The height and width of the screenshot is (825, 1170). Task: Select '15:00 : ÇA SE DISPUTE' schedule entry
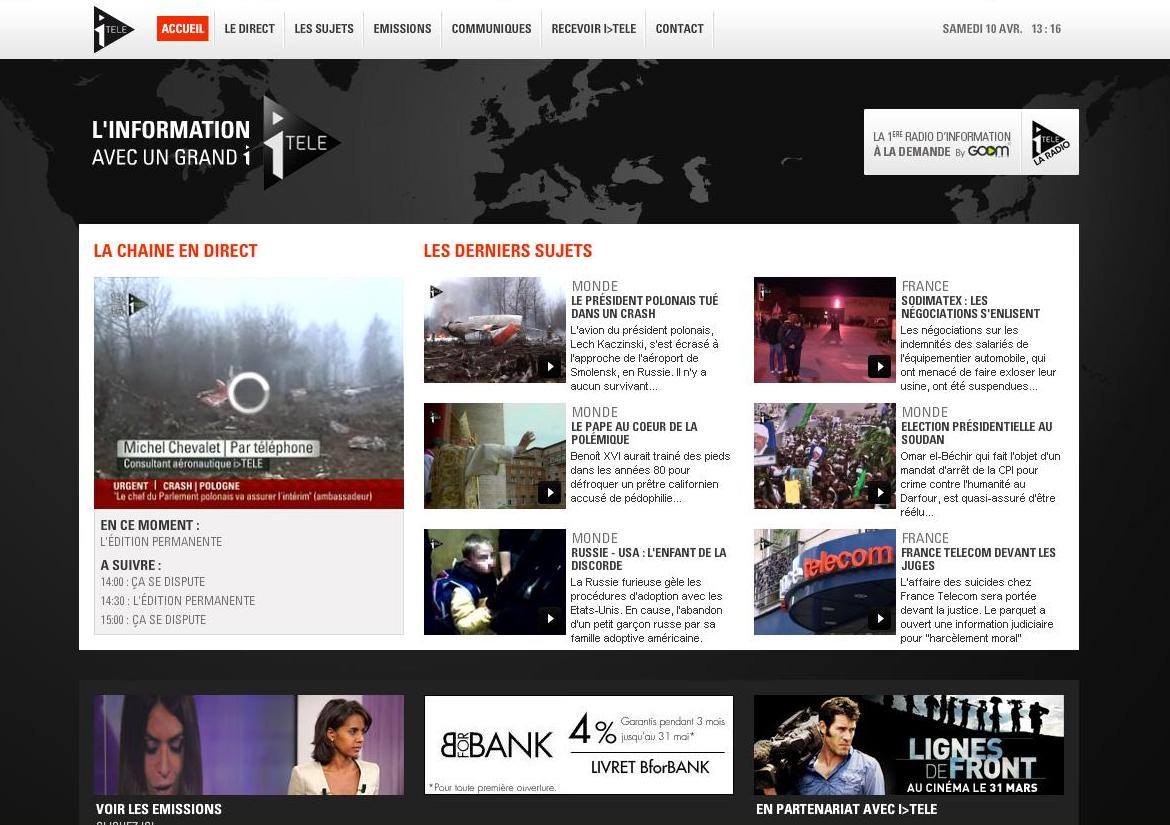click(153, 620)
